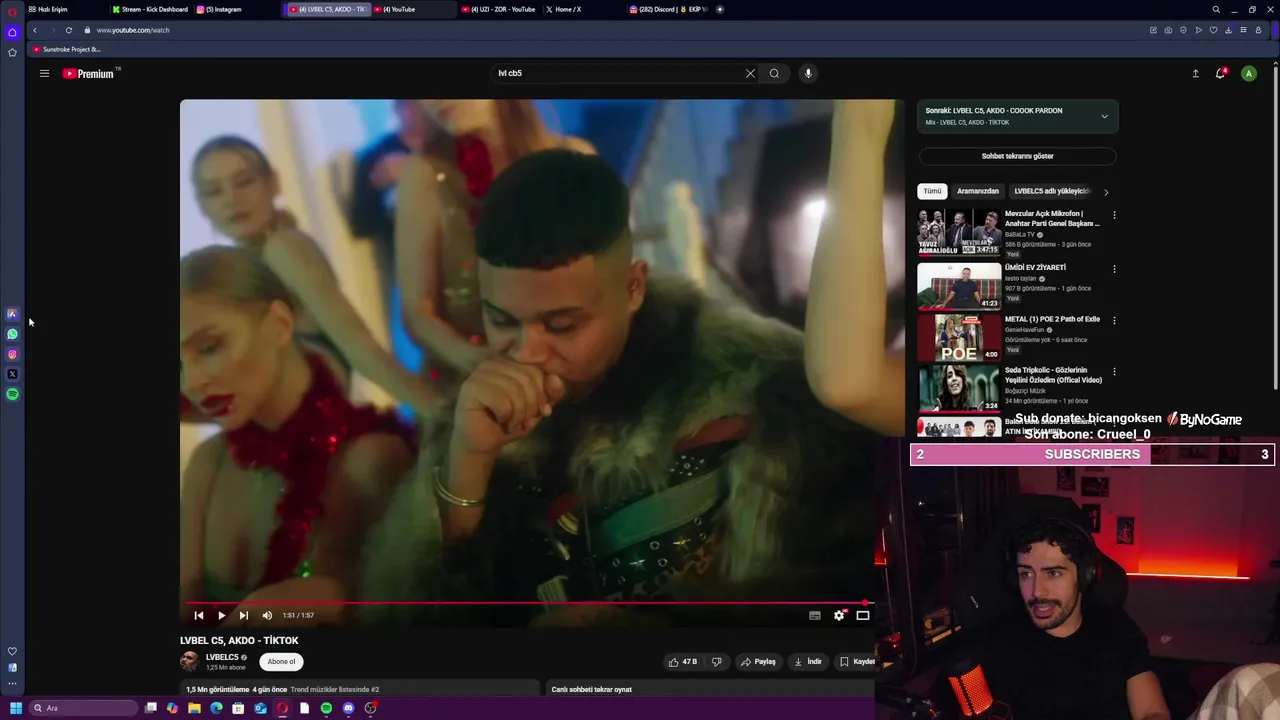Open Instagram in Opera sidebar
Viewport: 1280px width, 720px height.
pyautogui.click(x=12, y=354)
